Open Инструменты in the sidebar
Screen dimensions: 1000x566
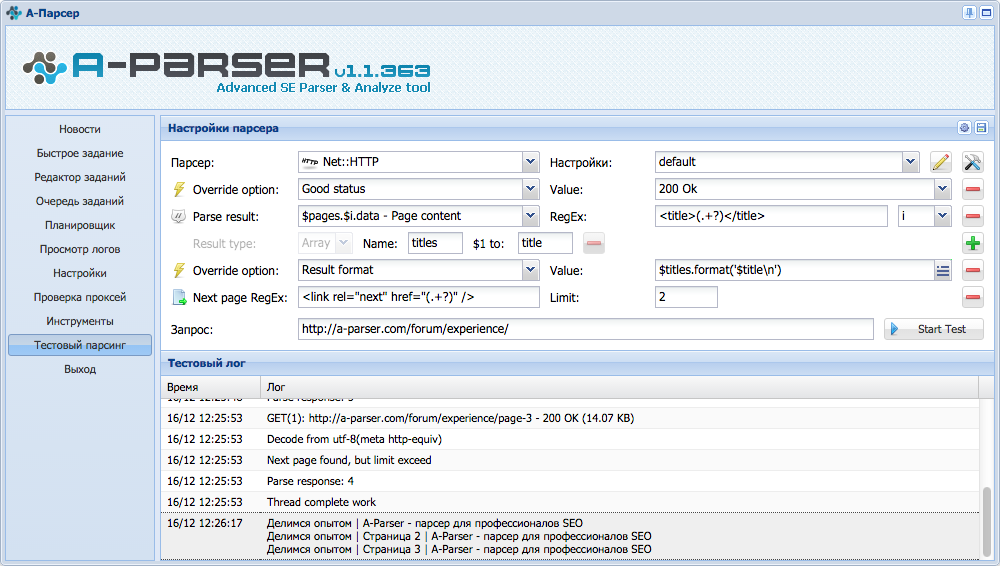click(80, 321)
